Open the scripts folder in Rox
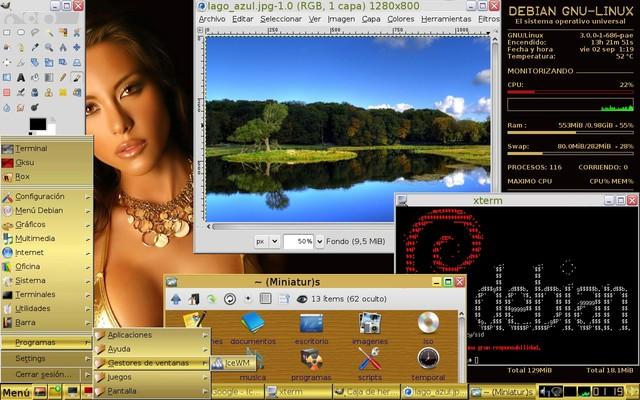The width and height of the screenshot is (640, 400). 370,364
